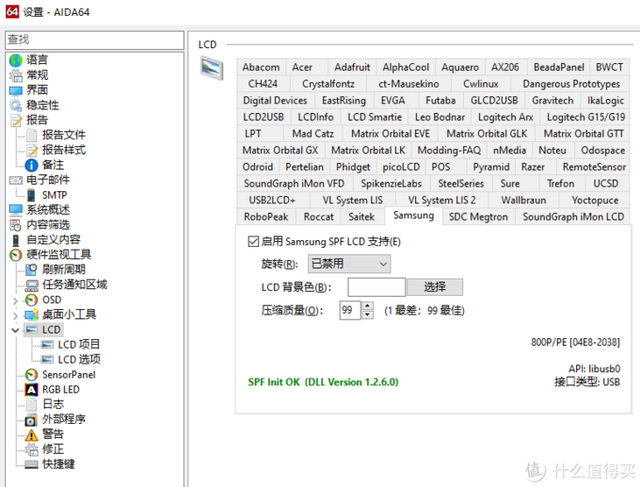Select the 界面 monitor icon
The height and width of the screenshot is (487, 640).
click(x=16, y=91)
